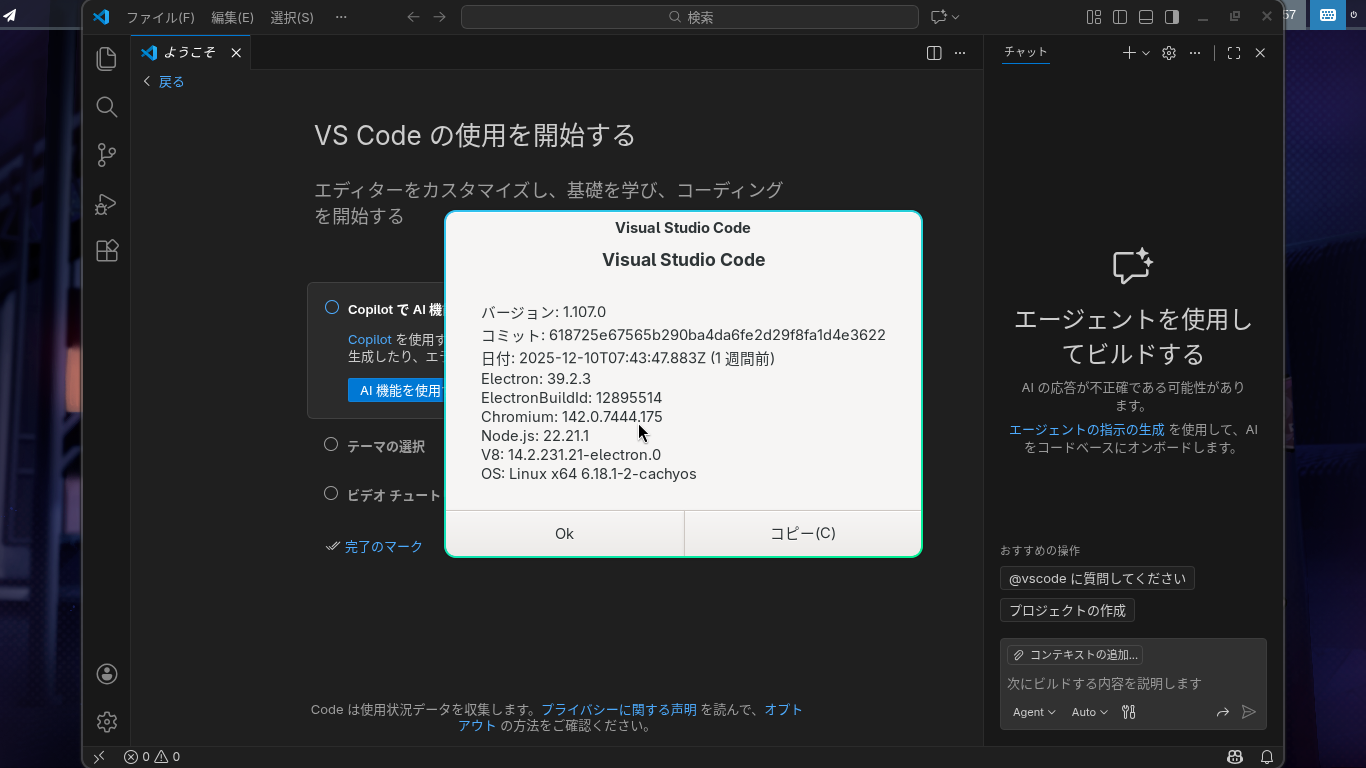1366x768 pixels.
Task: Open the ファイル(F) menu
Action: point(160,17)
